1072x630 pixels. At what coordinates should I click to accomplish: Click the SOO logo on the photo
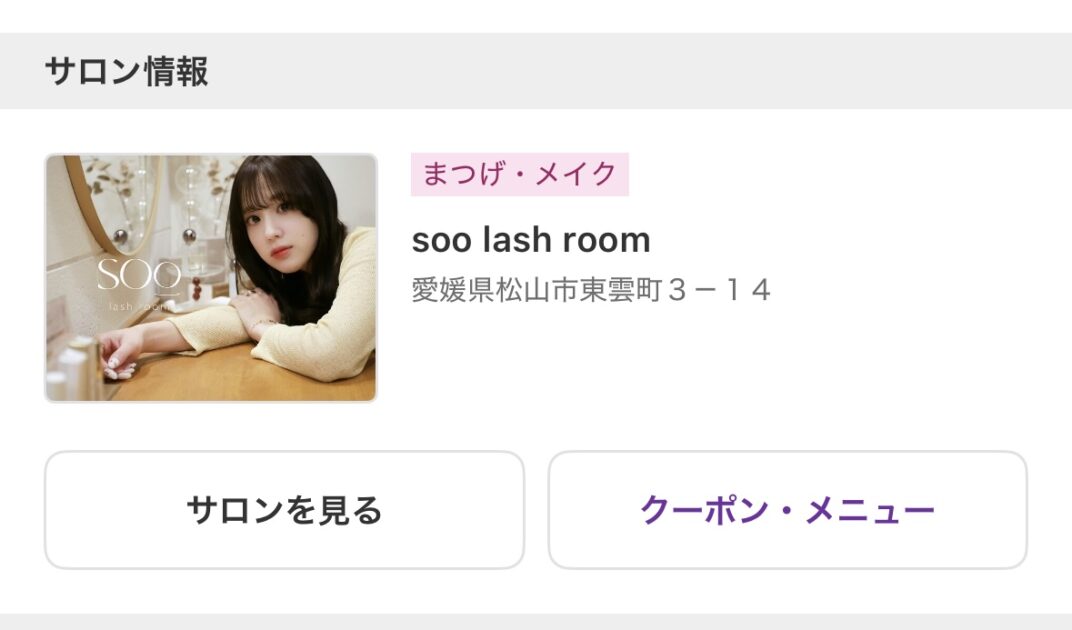(138, 273)
